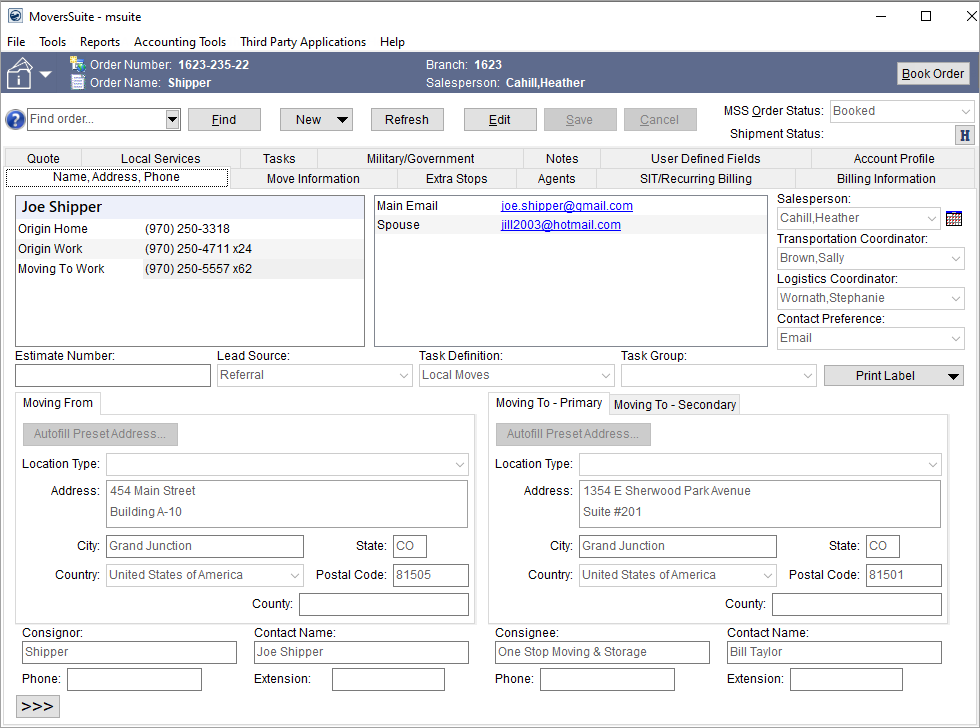Switch to the Billing Information tab
The width and height of the screenshot is (980, 728).
[x=887, y=178]
